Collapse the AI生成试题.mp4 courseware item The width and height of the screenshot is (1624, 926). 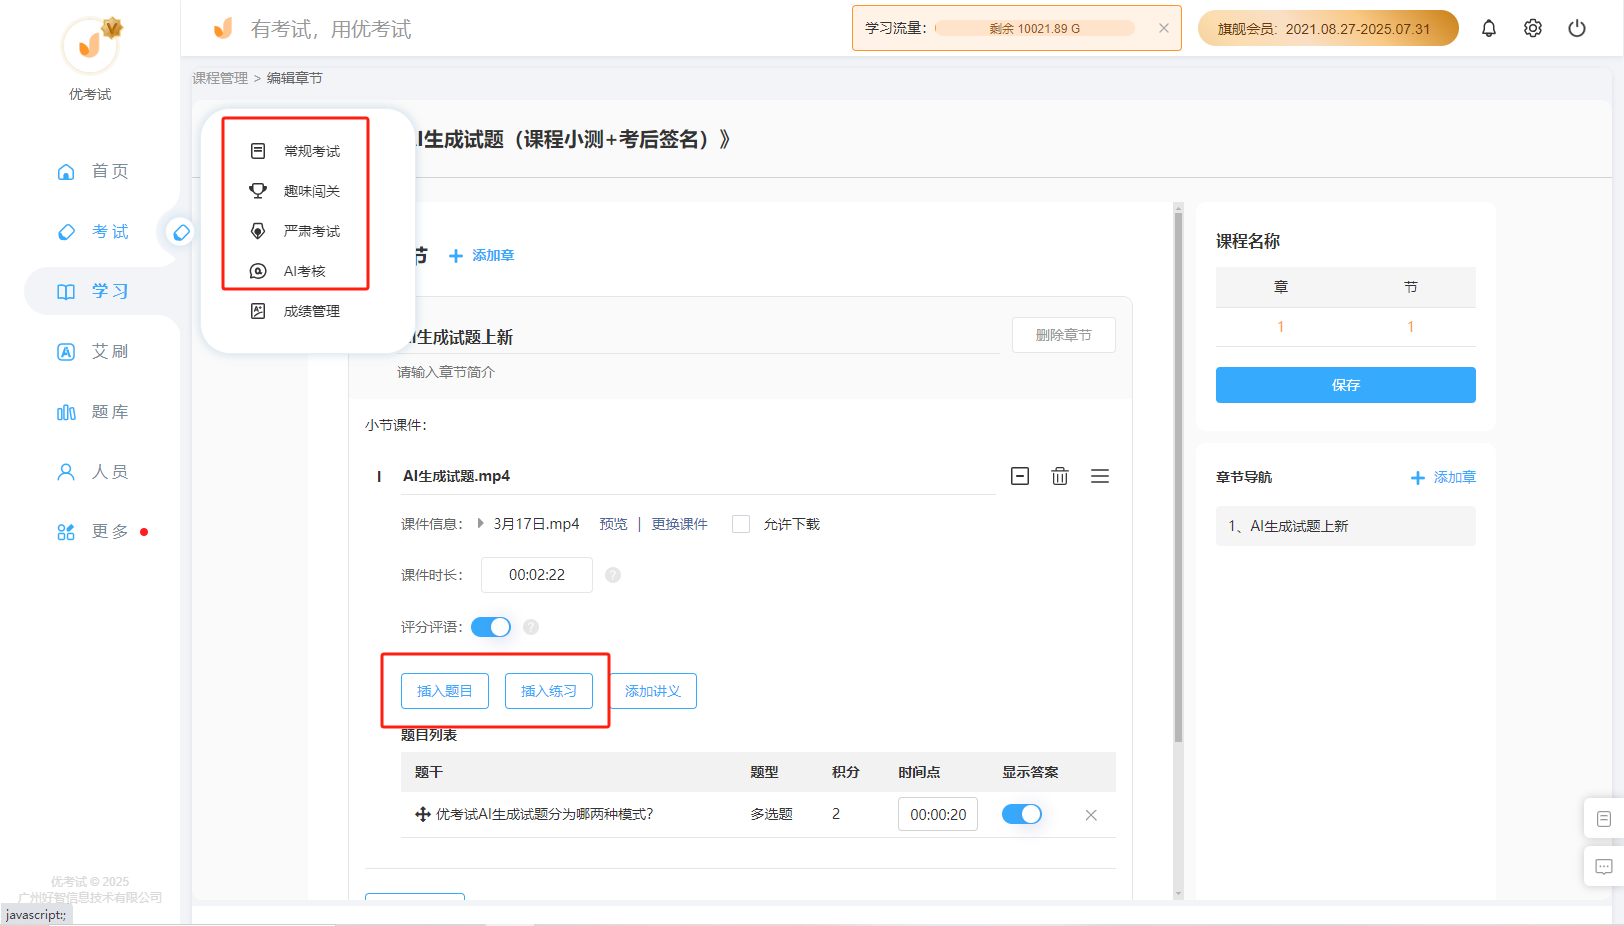(1020, 476)
